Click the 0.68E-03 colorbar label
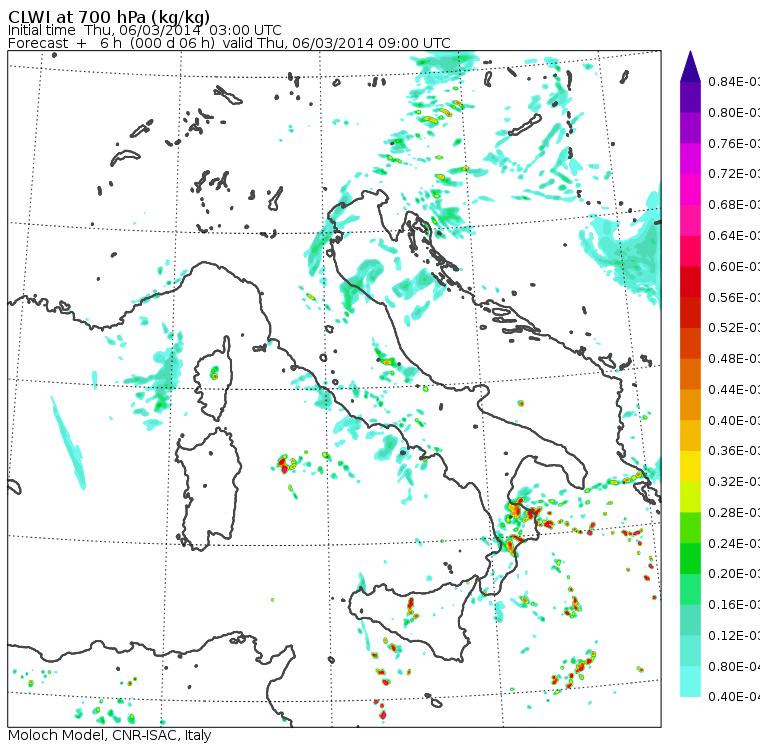Image resolution: width=760 pixels, height=749 pixels. (x=734, y=205)
